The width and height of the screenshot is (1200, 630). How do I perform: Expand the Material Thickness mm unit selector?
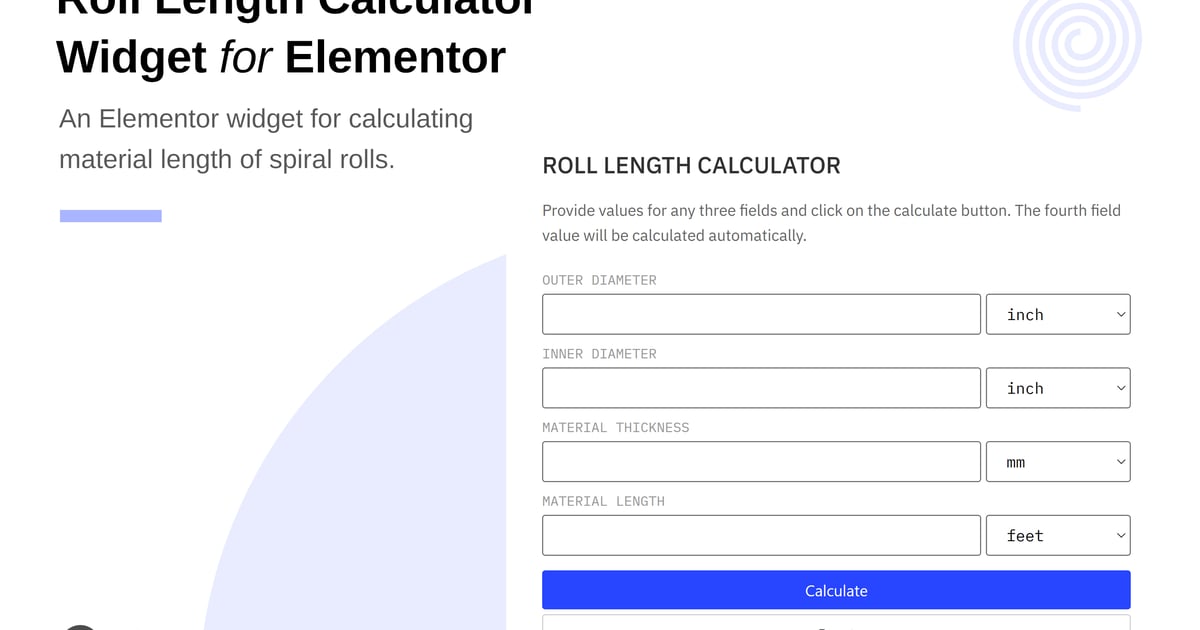coord(1058,462)
